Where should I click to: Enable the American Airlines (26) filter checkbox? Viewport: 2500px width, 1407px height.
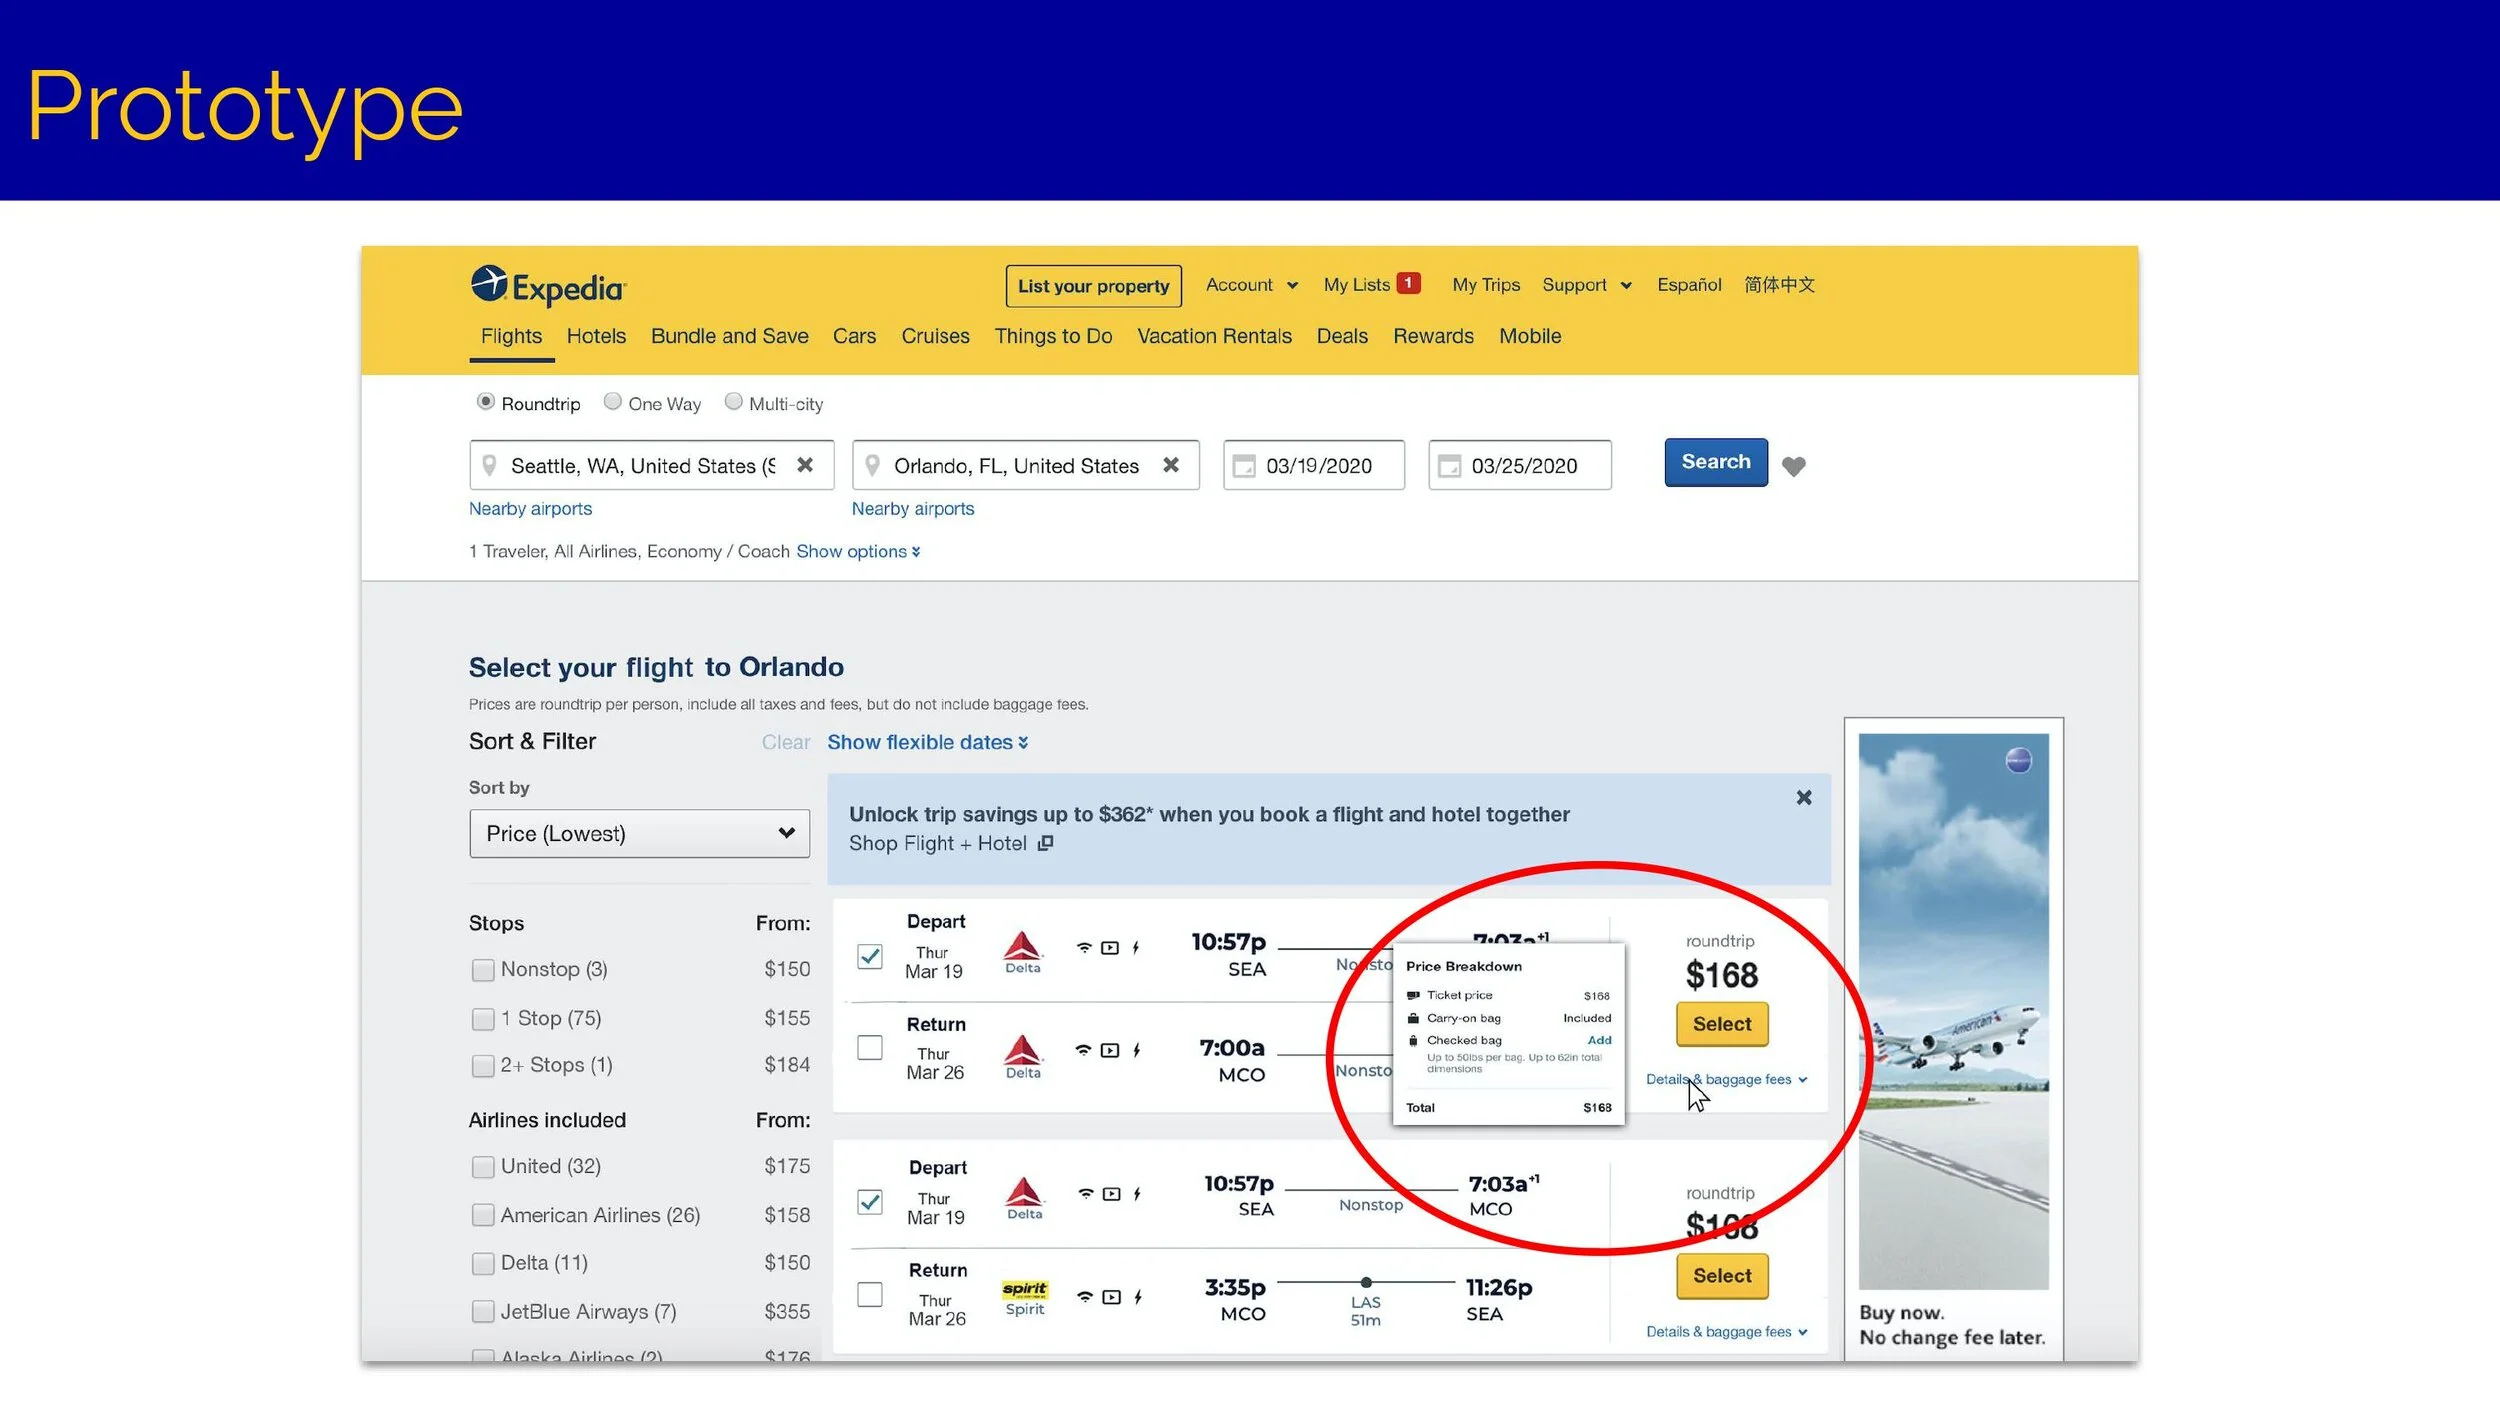click(x=483, y=1215)
